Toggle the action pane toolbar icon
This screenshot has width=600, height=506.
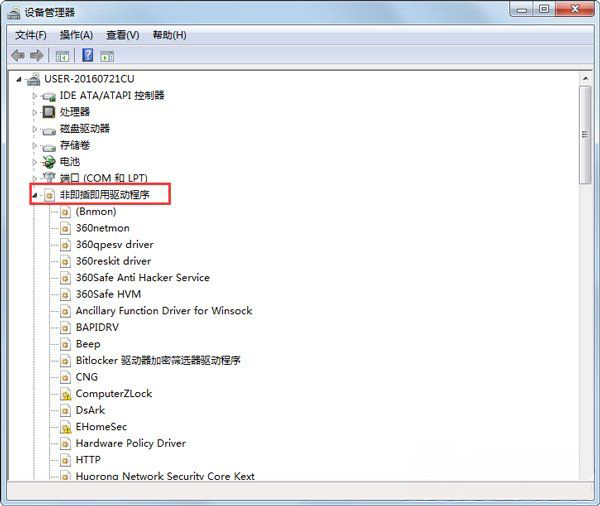tap(107, 56)
